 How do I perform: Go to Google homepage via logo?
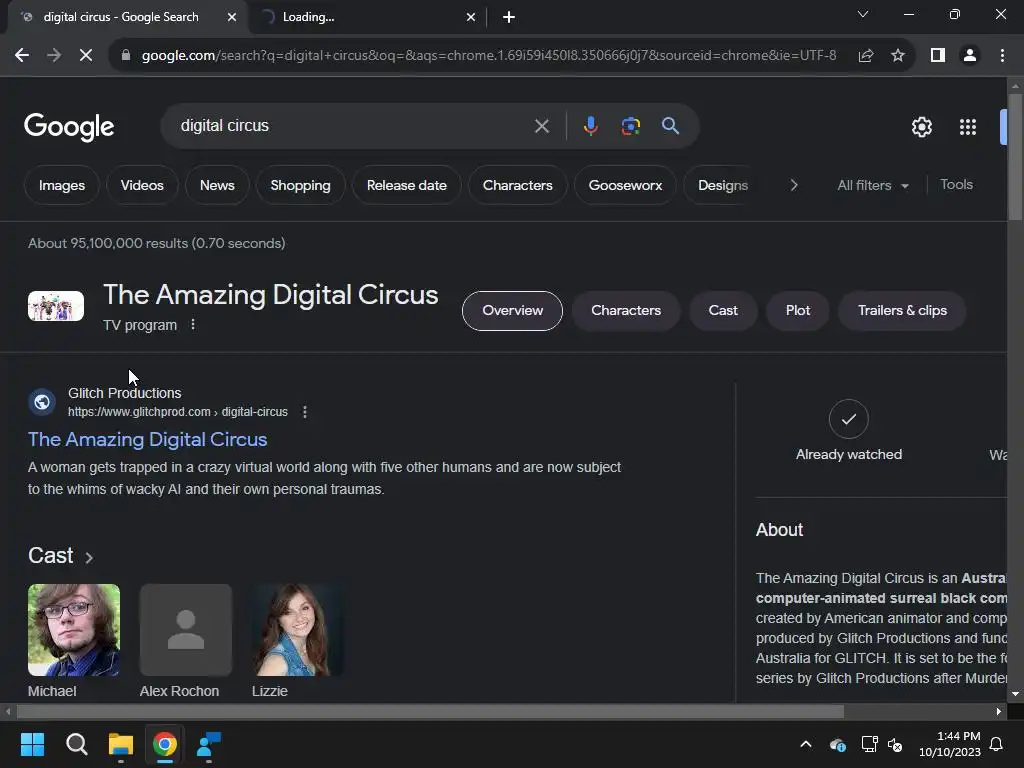click(69, 127)
